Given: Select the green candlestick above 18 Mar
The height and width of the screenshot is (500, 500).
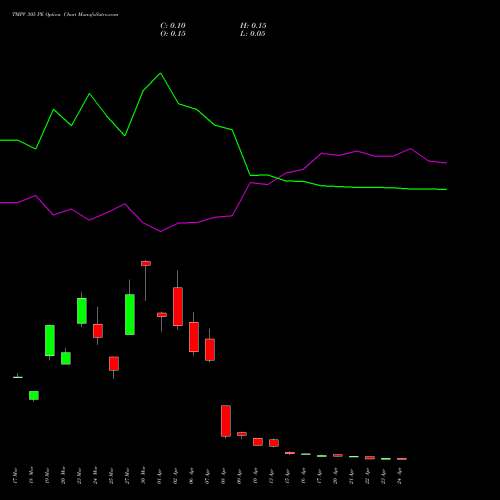Looking at the screenshot, I should click(34, 395).
